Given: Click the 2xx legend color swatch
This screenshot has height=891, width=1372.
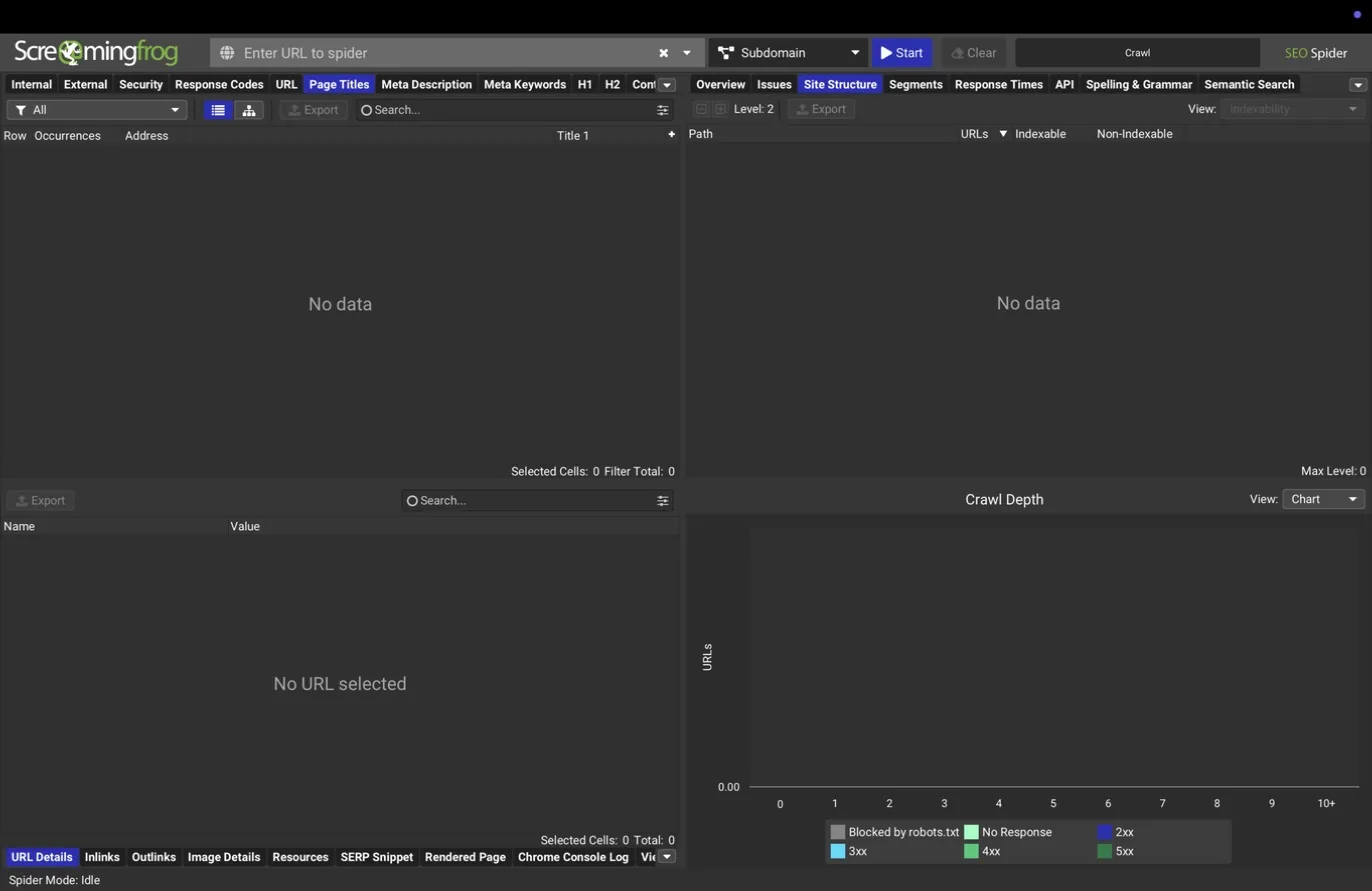Looking at the screenshot, I should (x=1105, y=832).
